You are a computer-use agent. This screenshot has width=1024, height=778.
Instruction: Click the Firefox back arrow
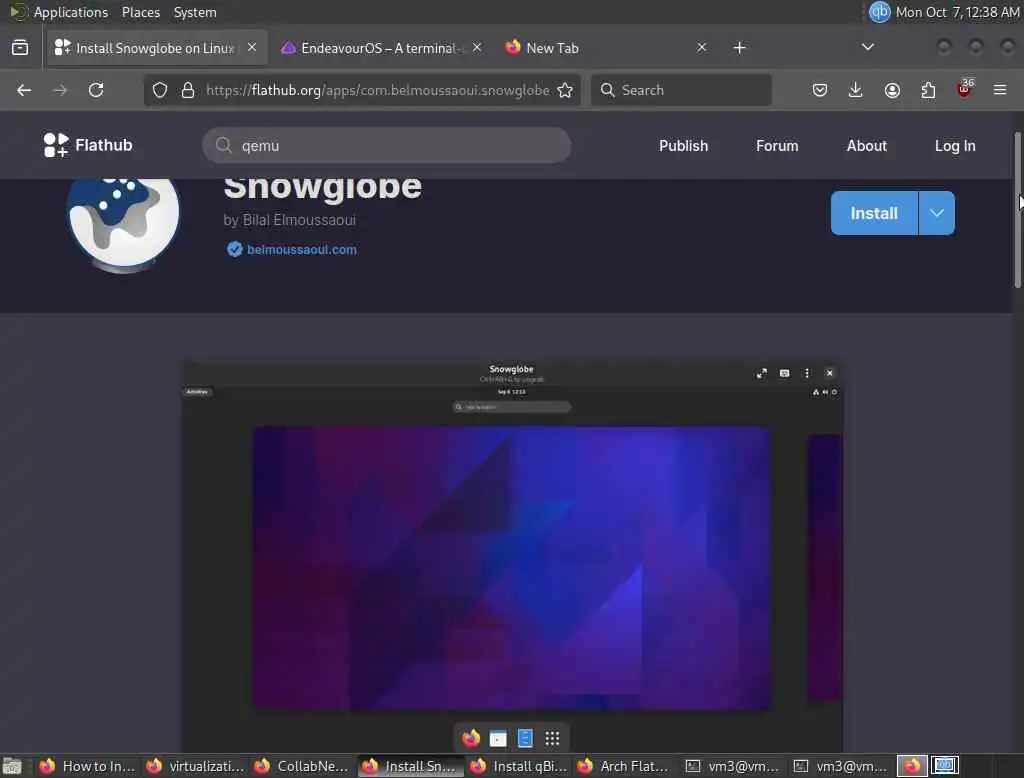[x=24, y=90]
